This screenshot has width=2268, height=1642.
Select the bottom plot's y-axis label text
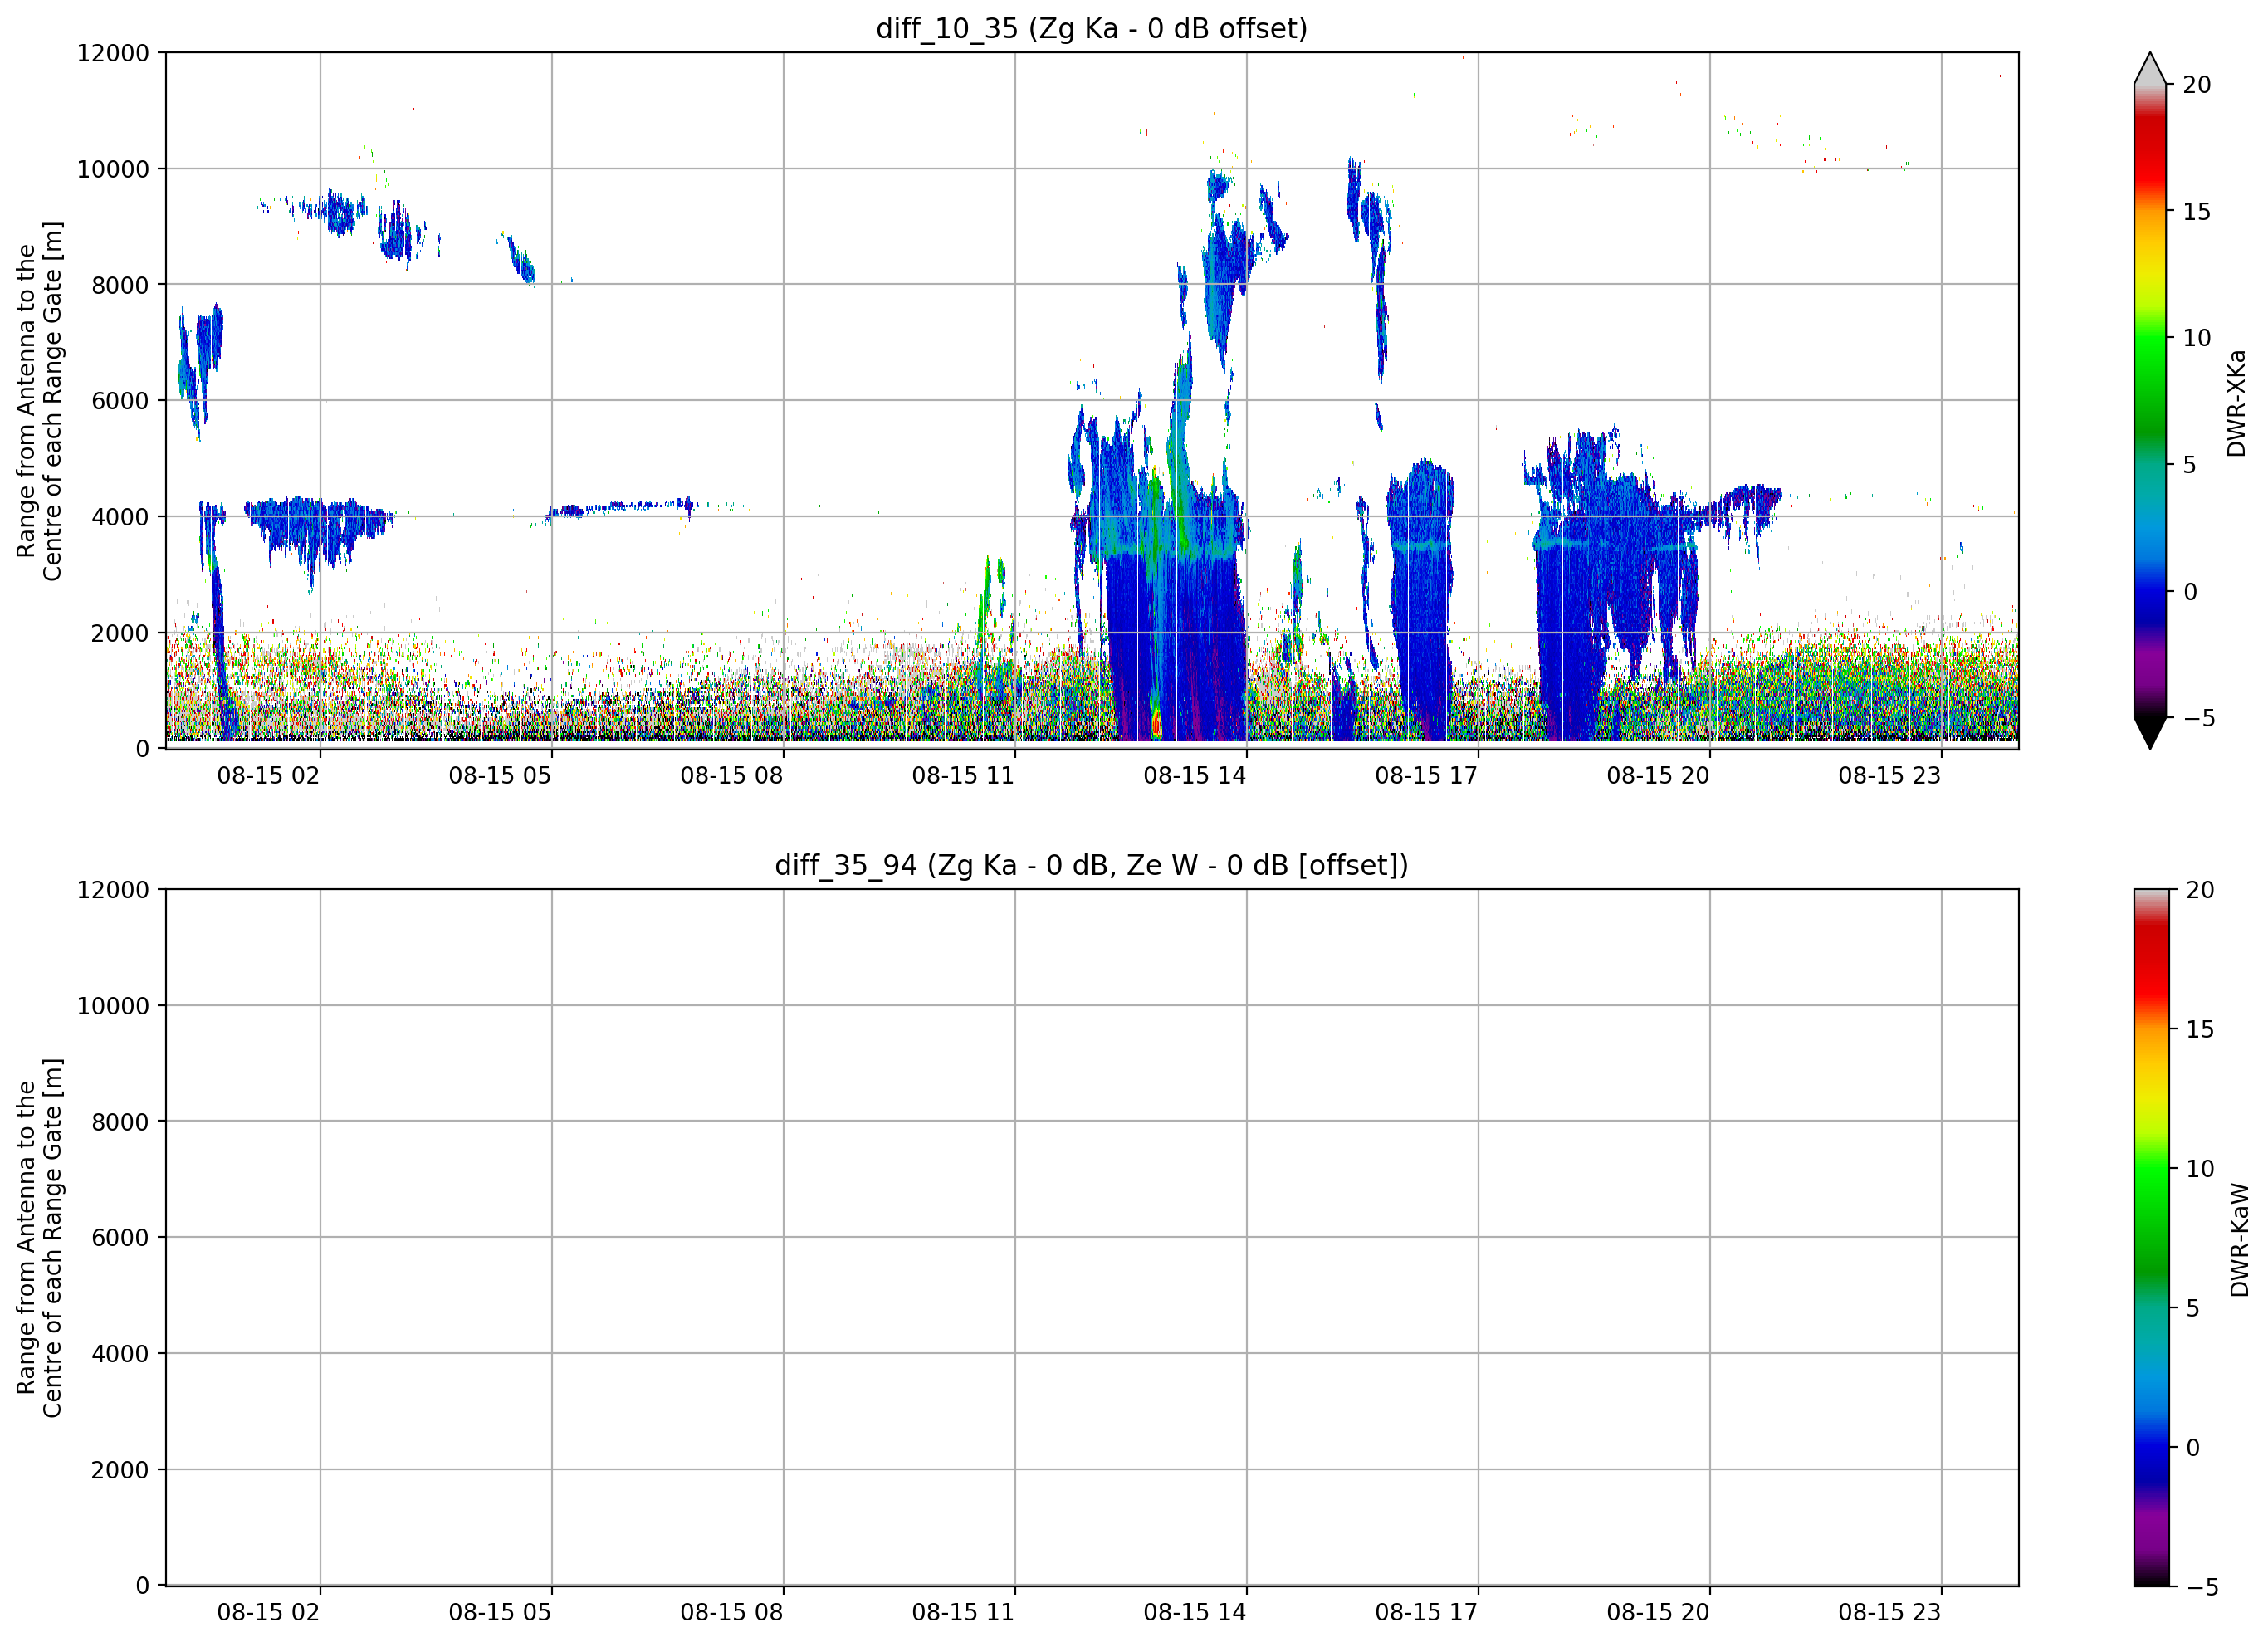(39, 1238)
